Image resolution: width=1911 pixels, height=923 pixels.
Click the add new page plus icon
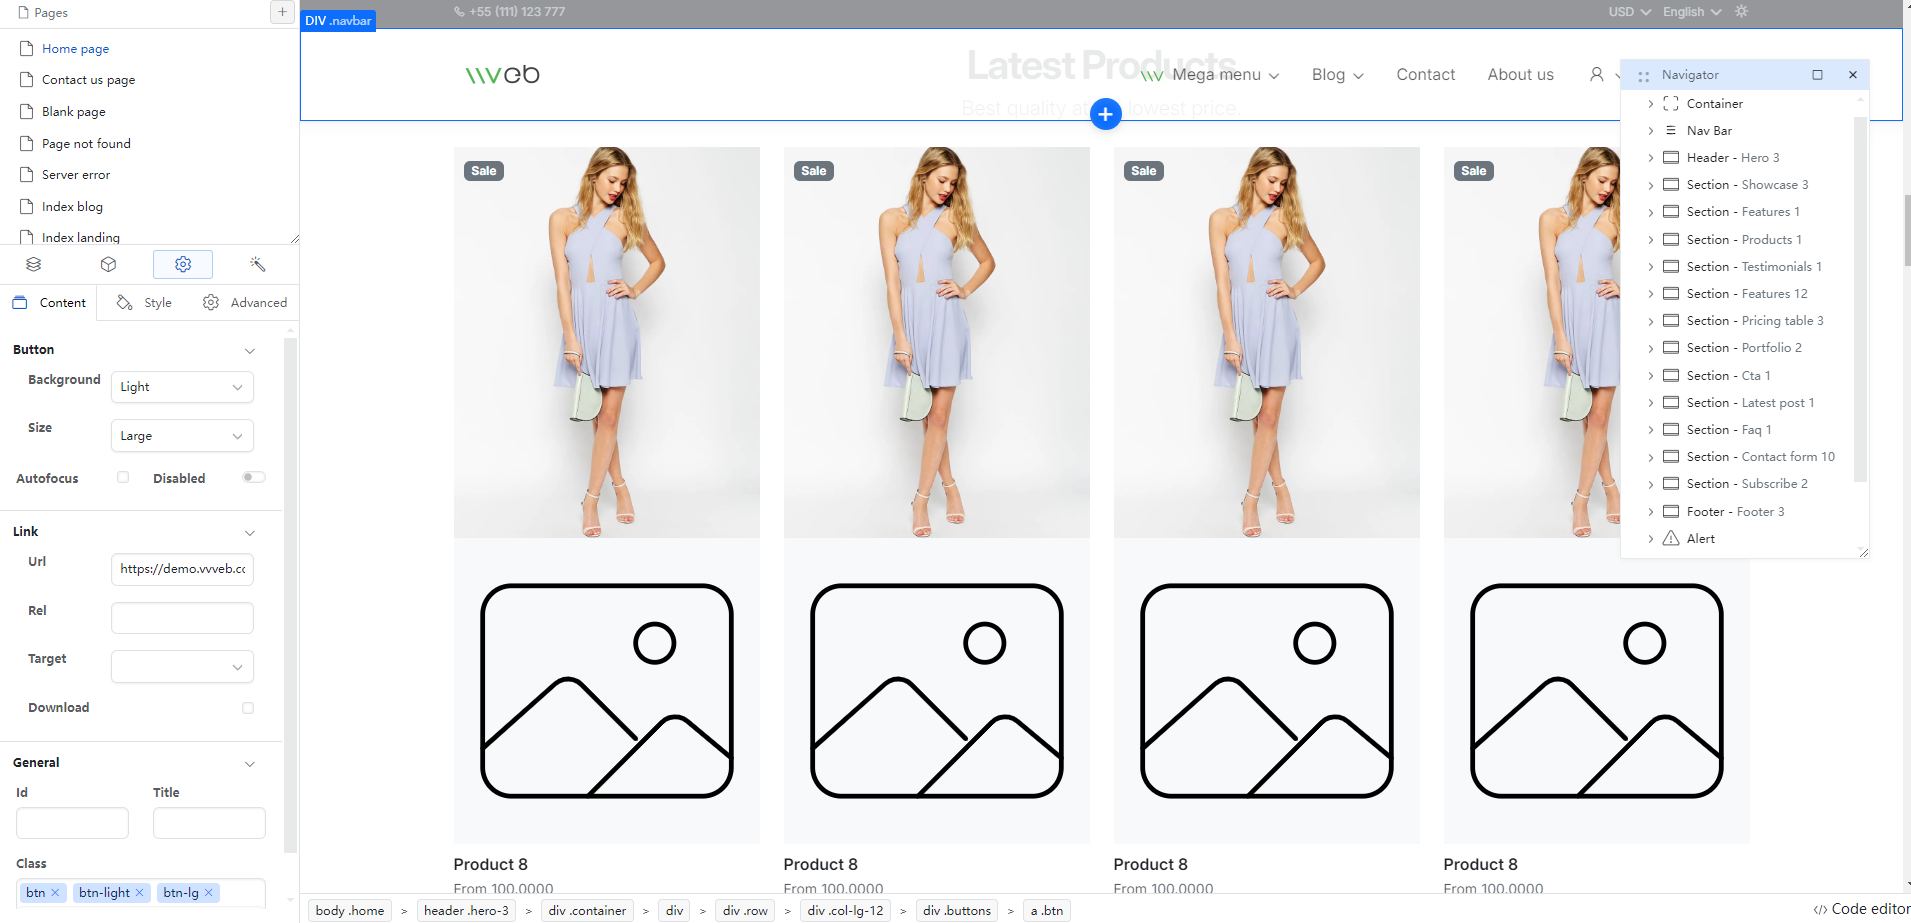pyautogui.click(x=282, y=12)
